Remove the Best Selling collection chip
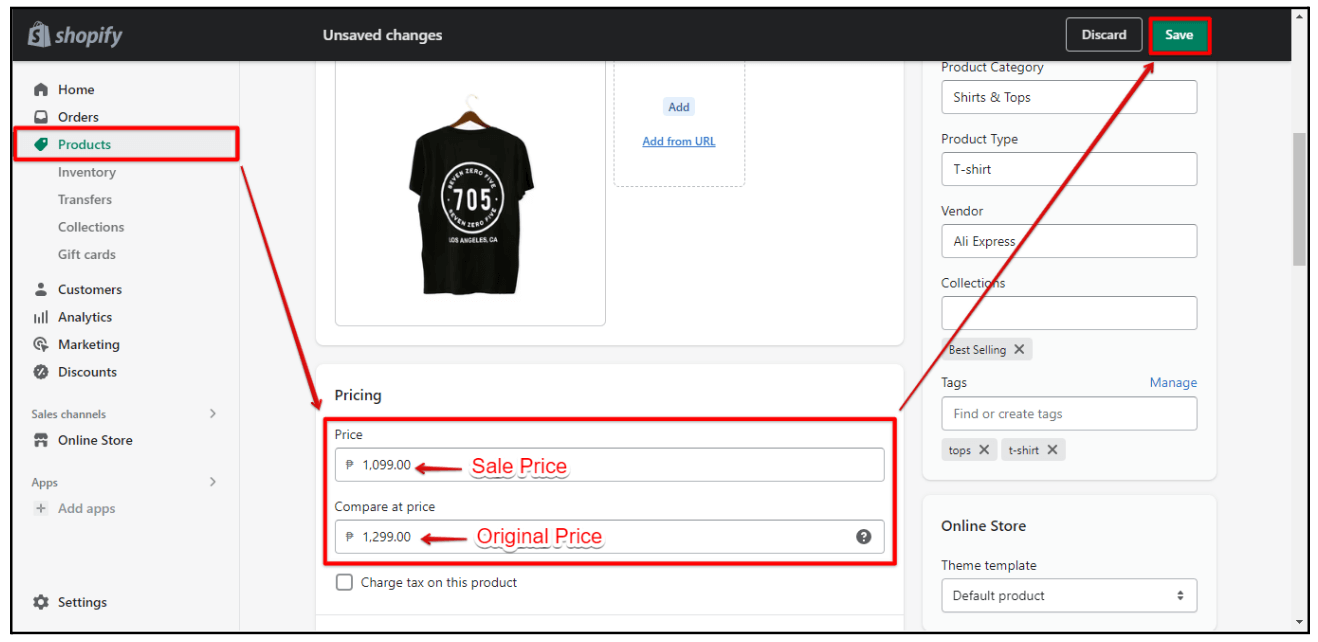Screen dimensions: 1318x642 1019,350
